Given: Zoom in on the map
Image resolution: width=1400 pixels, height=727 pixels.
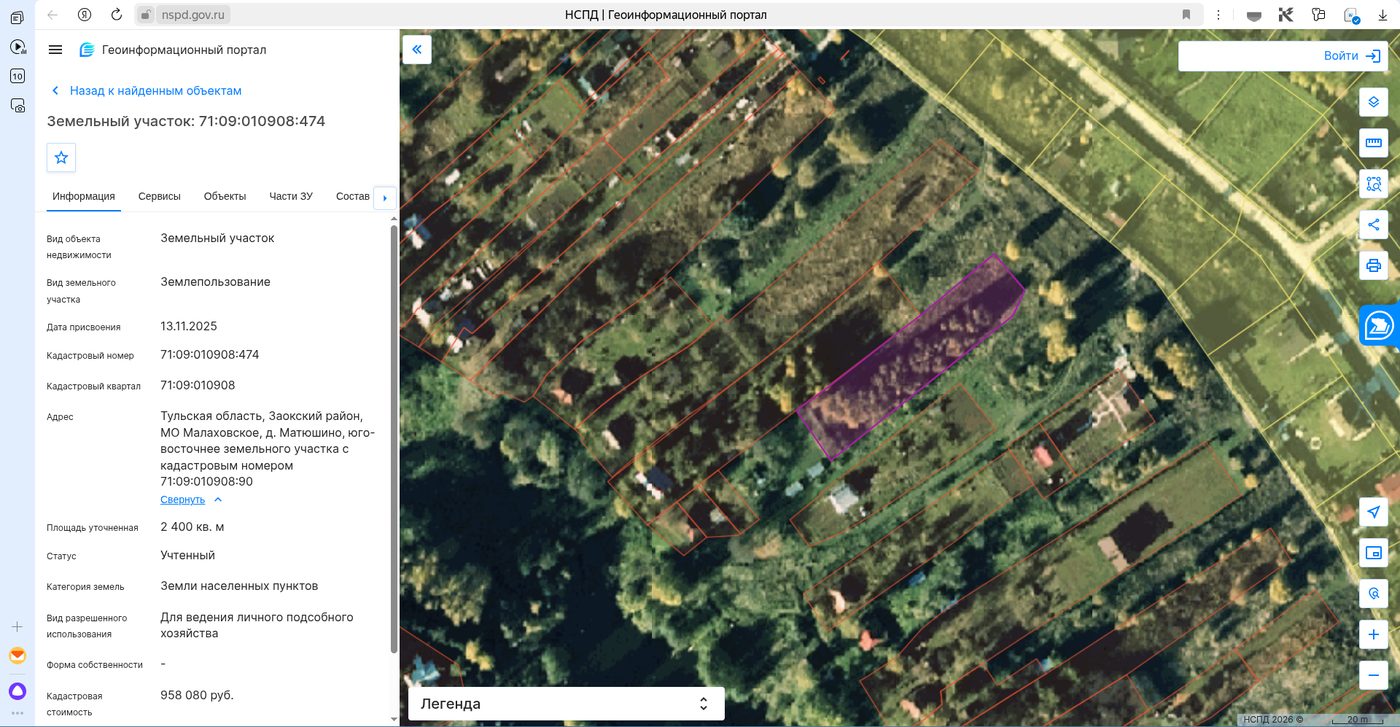Looking at the screenshot, I should [x=1374, y=635].
